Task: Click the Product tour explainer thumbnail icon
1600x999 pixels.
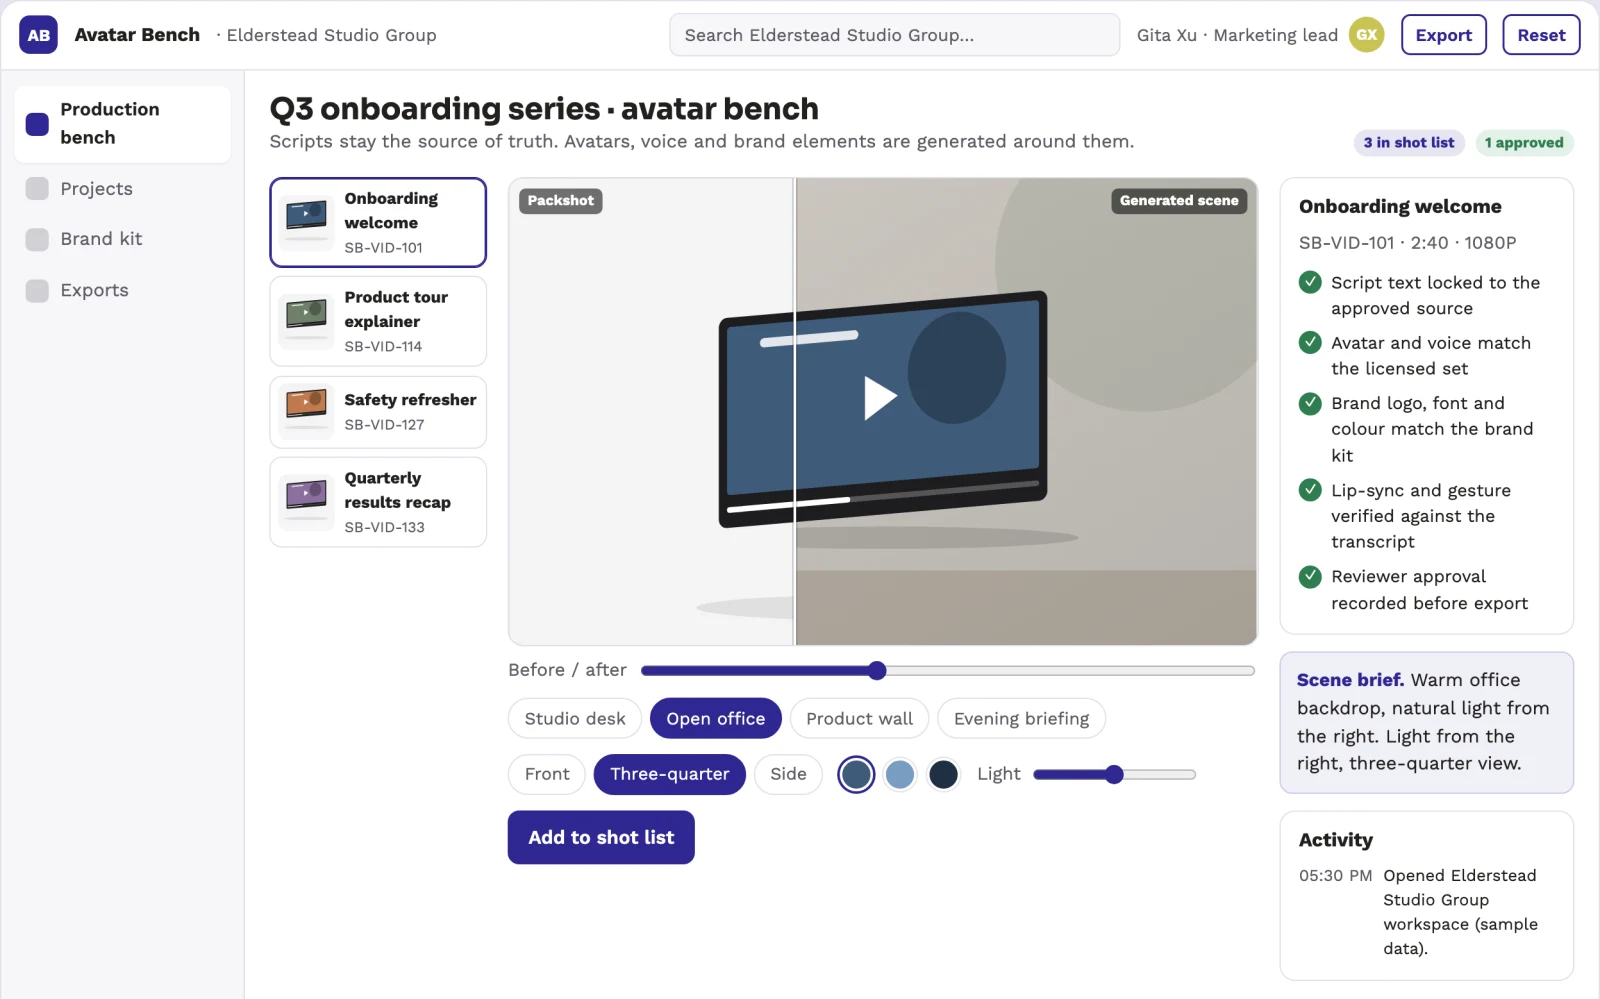Action: click(x=306, y=321)
